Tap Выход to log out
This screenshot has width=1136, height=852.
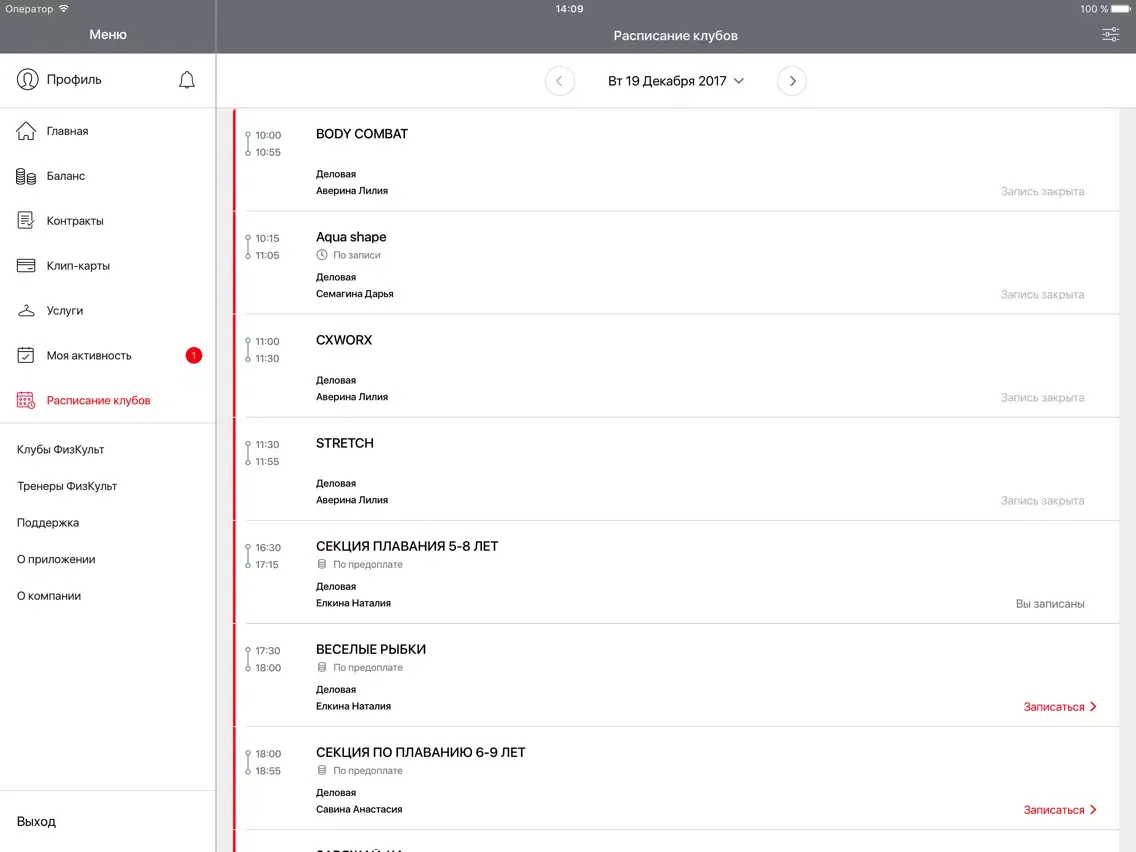[x=36, y=822]
